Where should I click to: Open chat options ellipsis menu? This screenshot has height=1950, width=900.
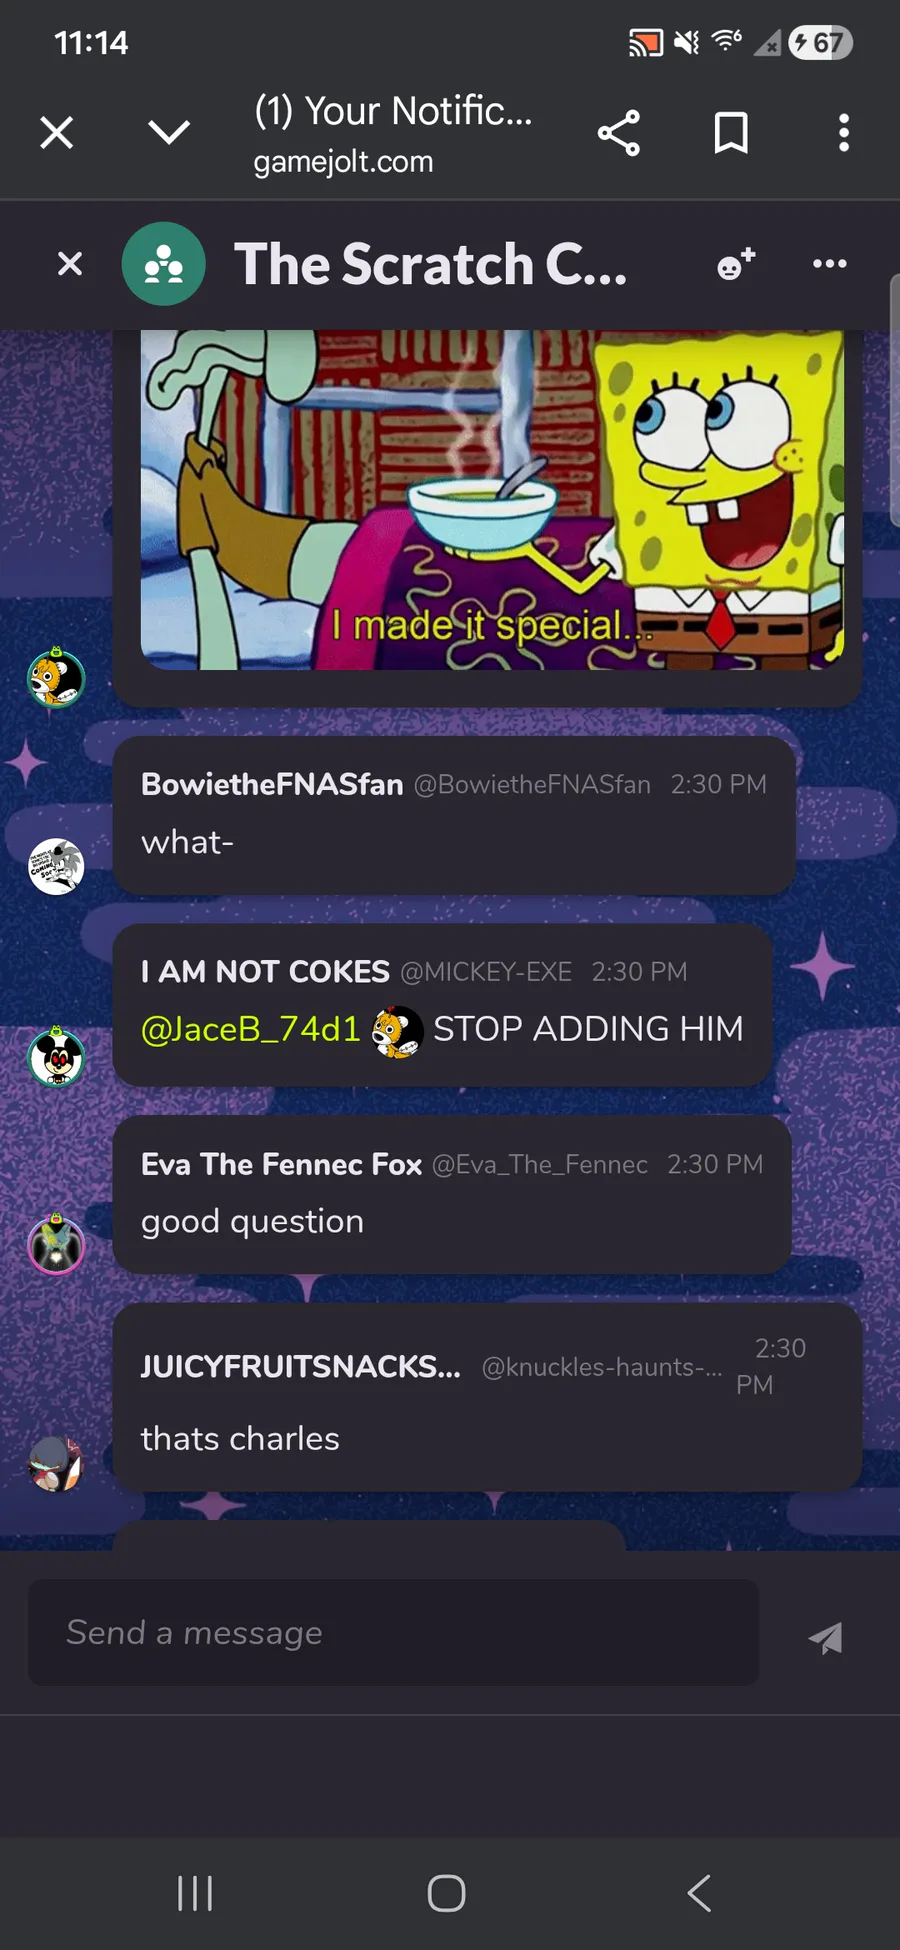(830, 264)
